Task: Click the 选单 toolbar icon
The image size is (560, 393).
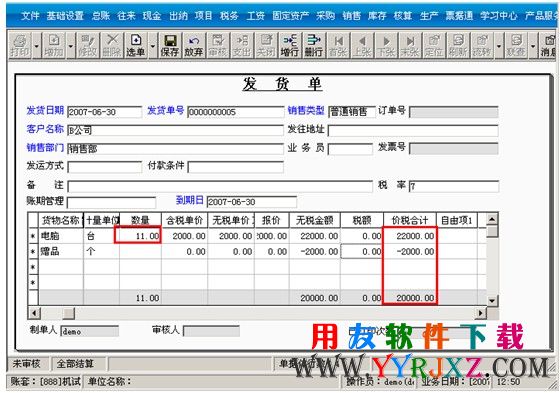Action: coord(136,45)
